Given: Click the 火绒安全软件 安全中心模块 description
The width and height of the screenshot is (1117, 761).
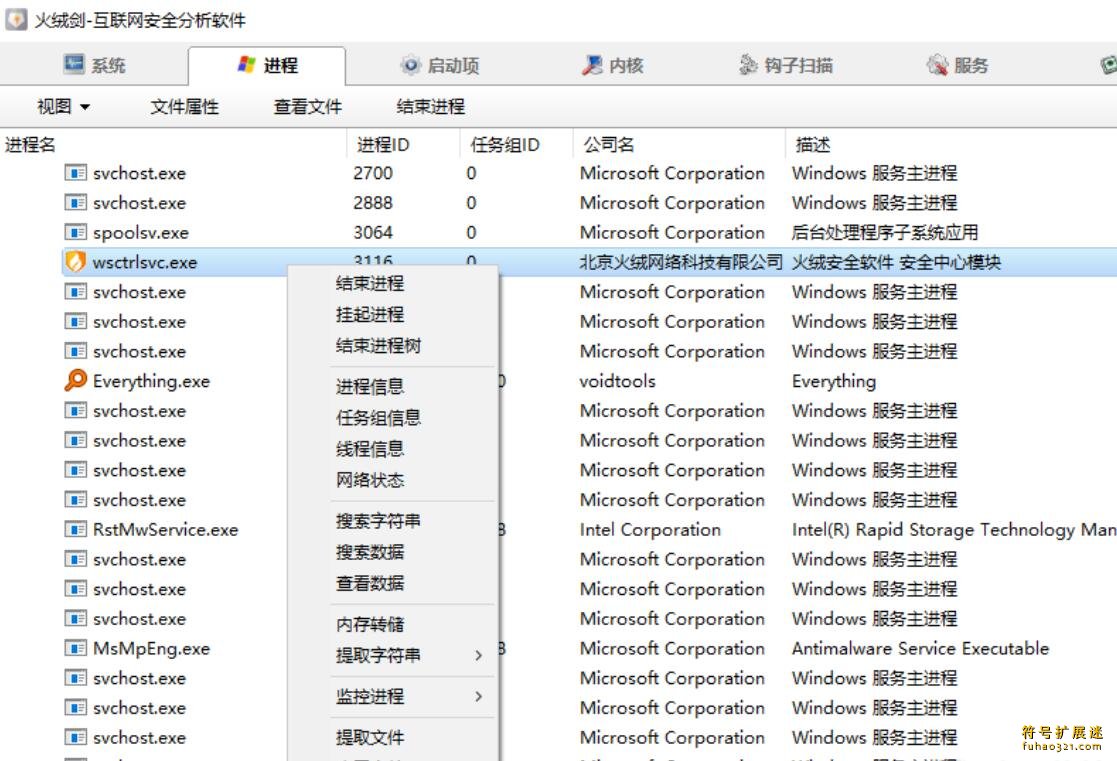Looking at the screenshot, I should pyautogui.click(x=896, y=262).
